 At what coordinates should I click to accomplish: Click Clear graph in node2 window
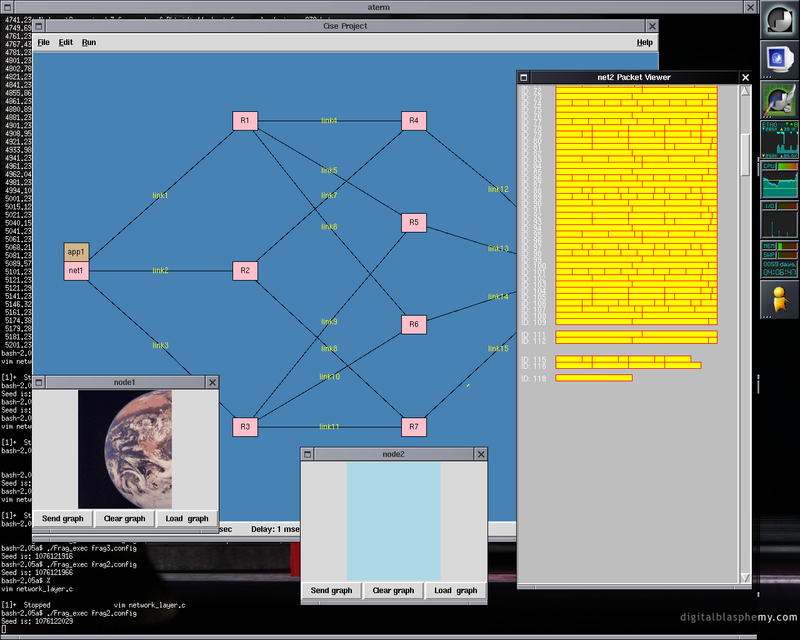(393, 590)
